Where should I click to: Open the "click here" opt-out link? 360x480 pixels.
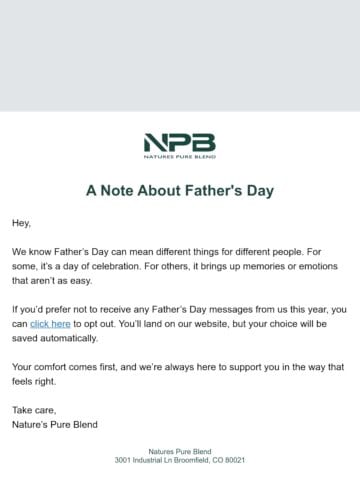tap(50, 324)
